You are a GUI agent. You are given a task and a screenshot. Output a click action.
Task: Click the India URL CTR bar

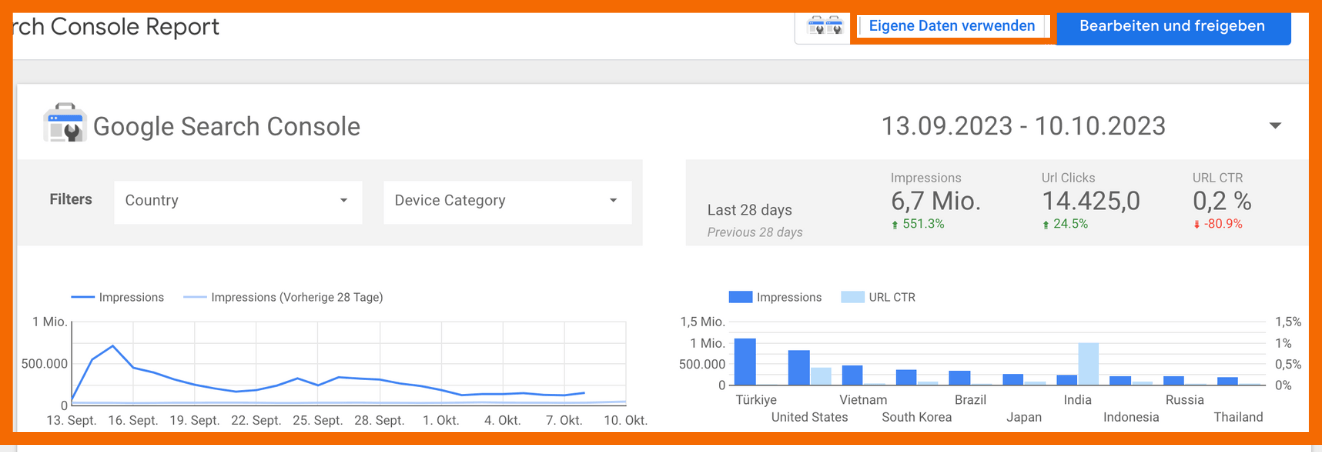[1089, 364]
